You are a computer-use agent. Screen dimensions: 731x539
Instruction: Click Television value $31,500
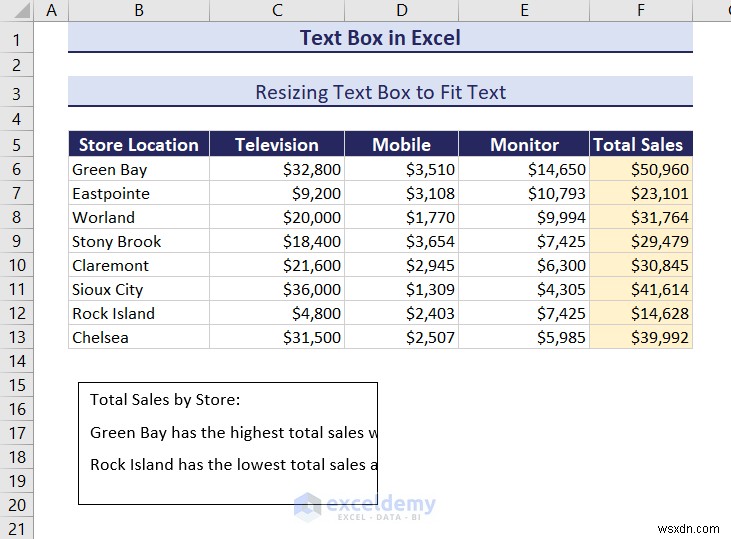coord(277,337)
